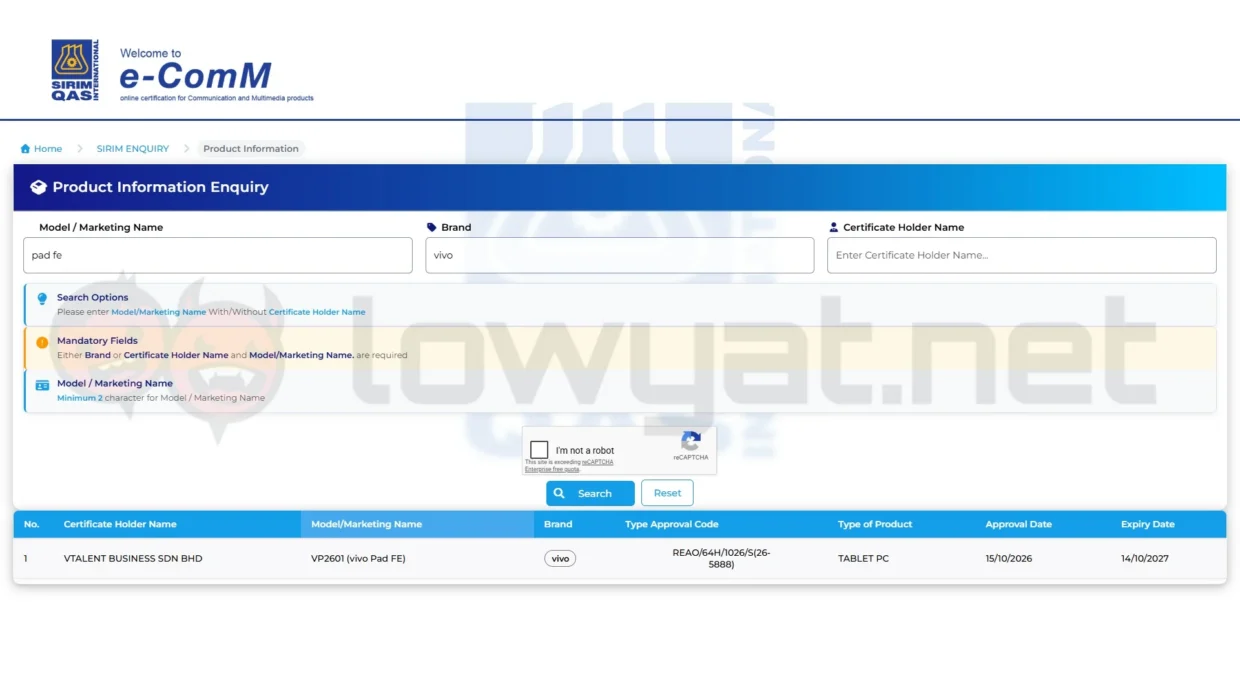The image size is (1240, 698).
Task: Sort by Type Approval Code column header
Action: [672, 524]
